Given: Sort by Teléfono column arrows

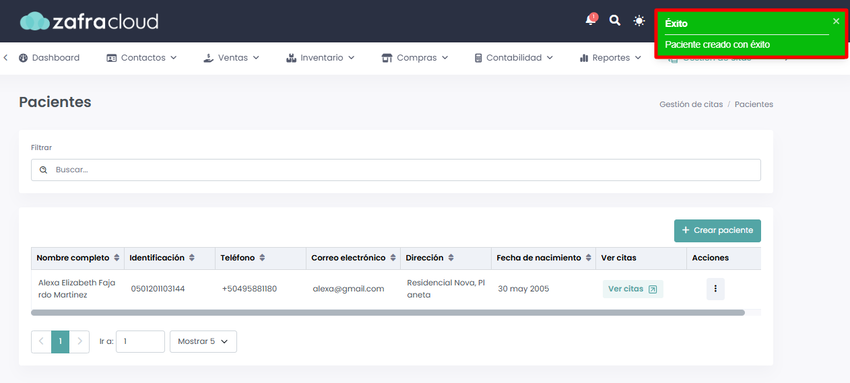Looking at the screenshot, I should pos(262,258).
